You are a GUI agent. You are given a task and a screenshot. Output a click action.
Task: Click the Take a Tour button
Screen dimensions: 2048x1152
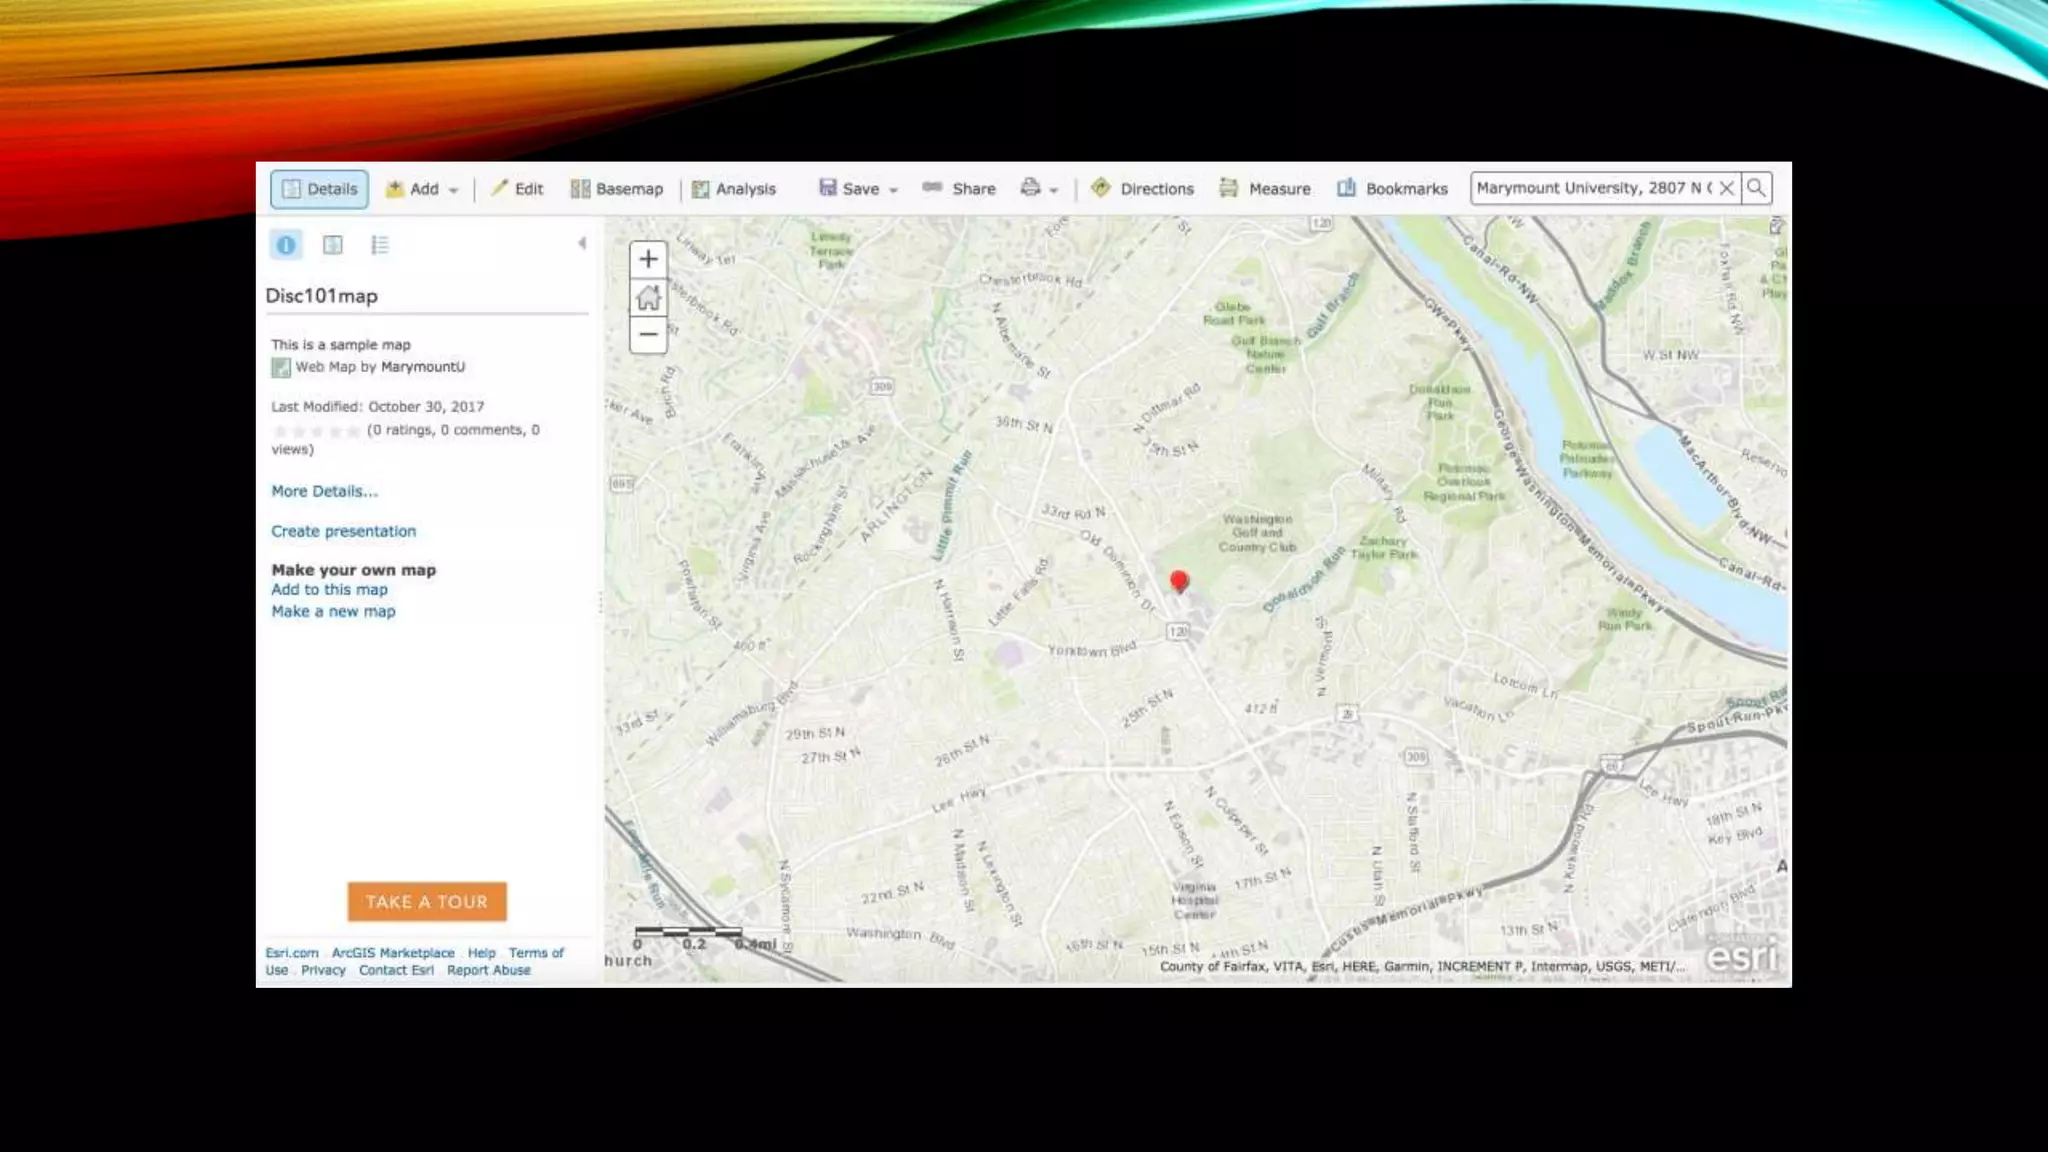click(427, 902)
